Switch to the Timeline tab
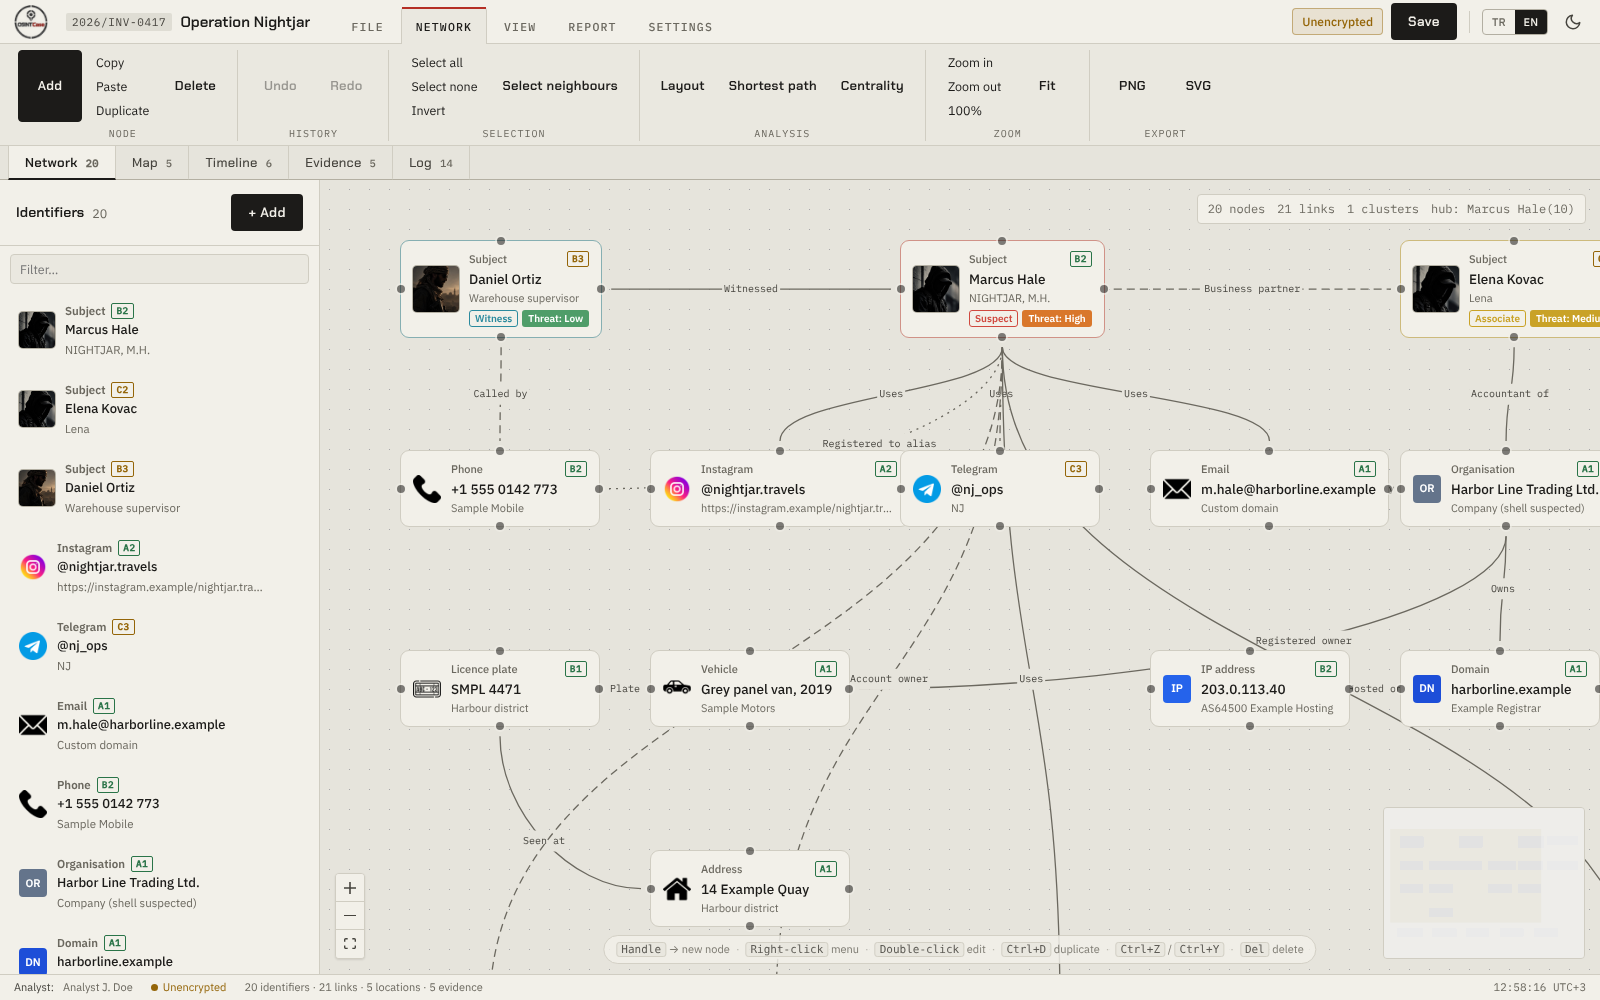 coord(238,163)
